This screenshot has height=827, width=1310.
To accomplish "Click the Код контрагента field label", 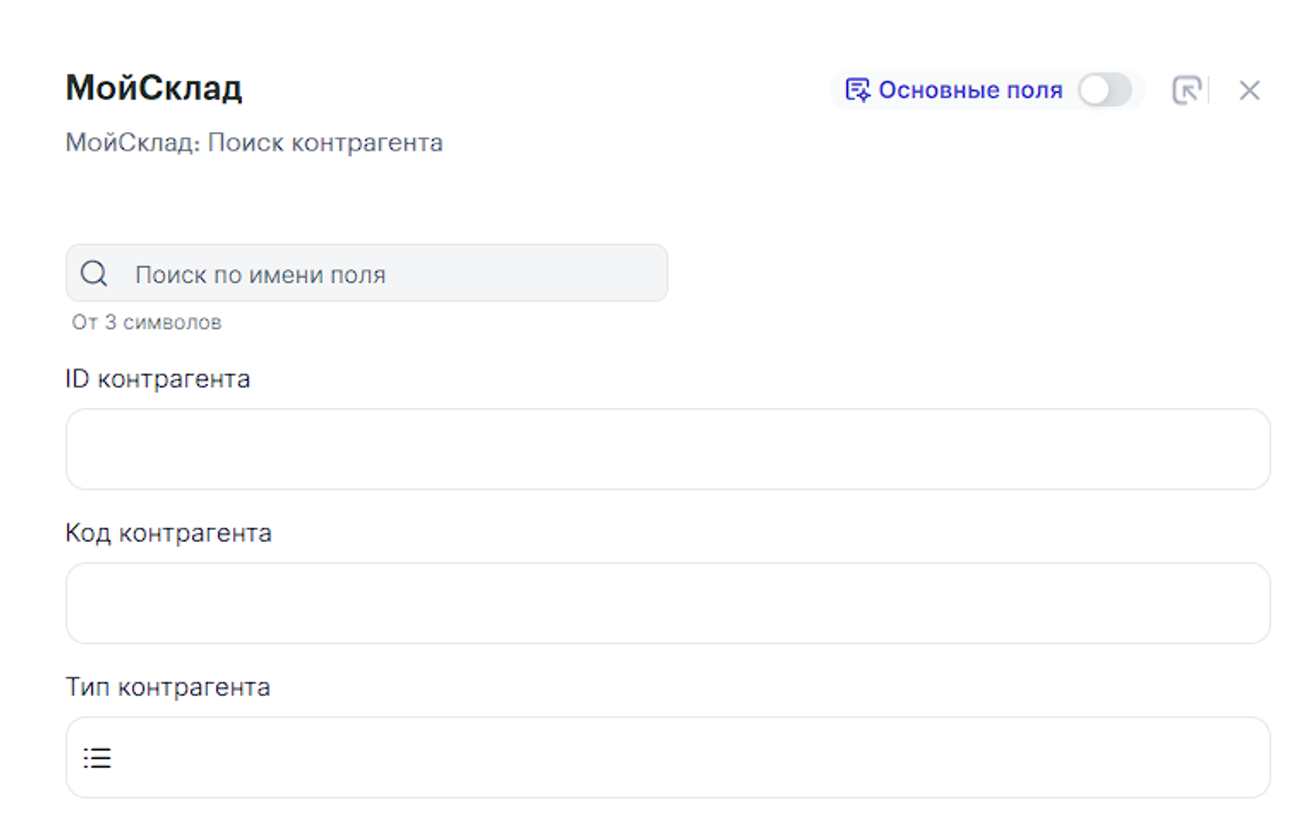I will [168, 533].
